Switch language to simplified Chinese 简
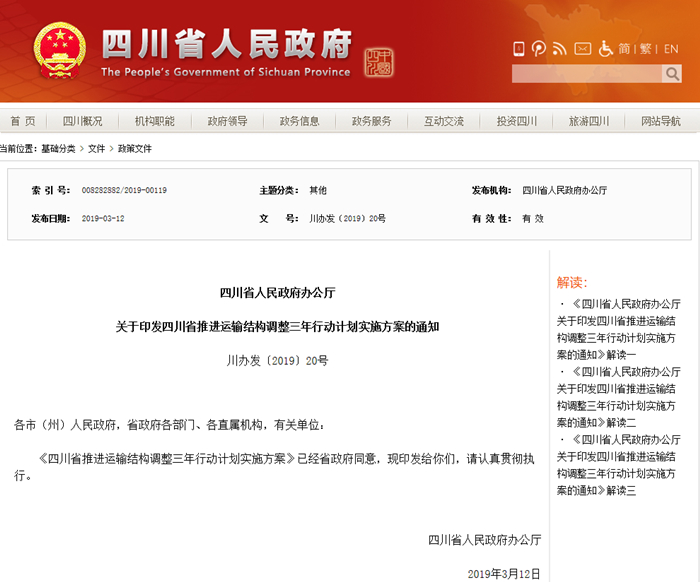 (x=625, y=48)
